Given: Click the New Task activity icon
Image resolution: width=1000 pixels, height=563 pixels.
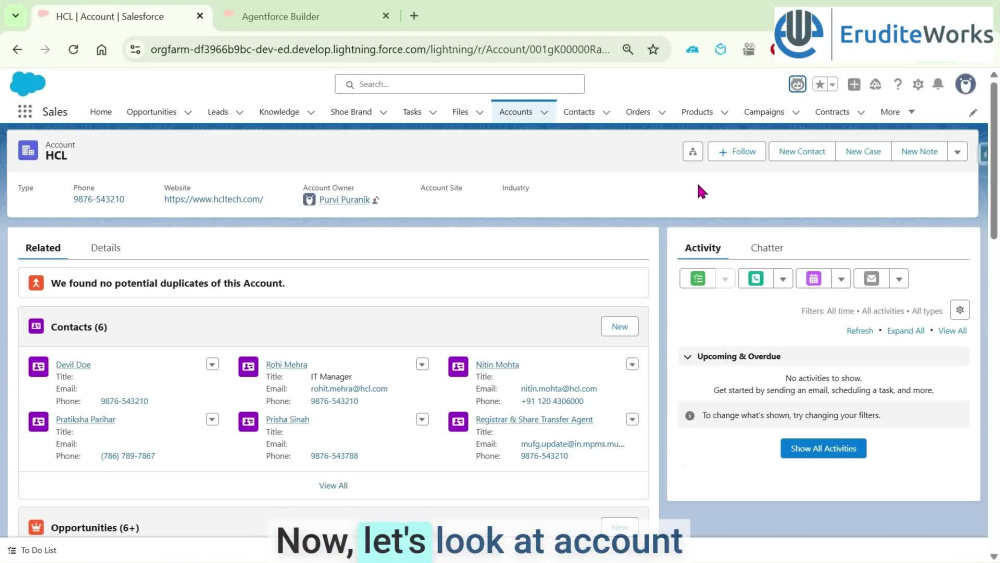Looking at the screenshot, I should tap(698, 279).
